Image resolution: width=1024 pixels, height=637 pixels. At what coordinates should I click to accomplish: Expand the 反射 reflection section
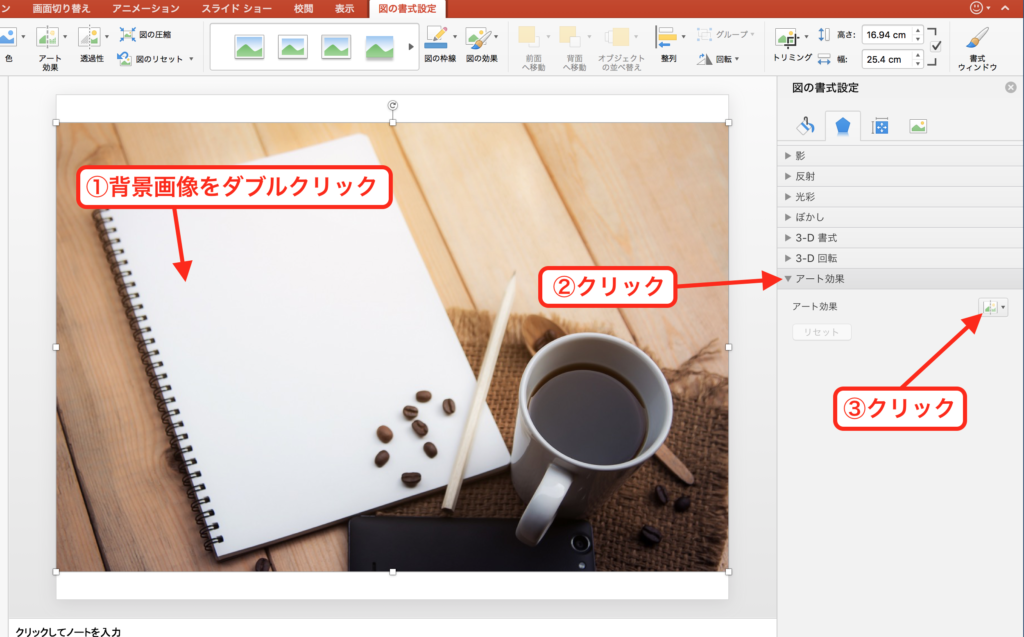(x=804, y=176)
